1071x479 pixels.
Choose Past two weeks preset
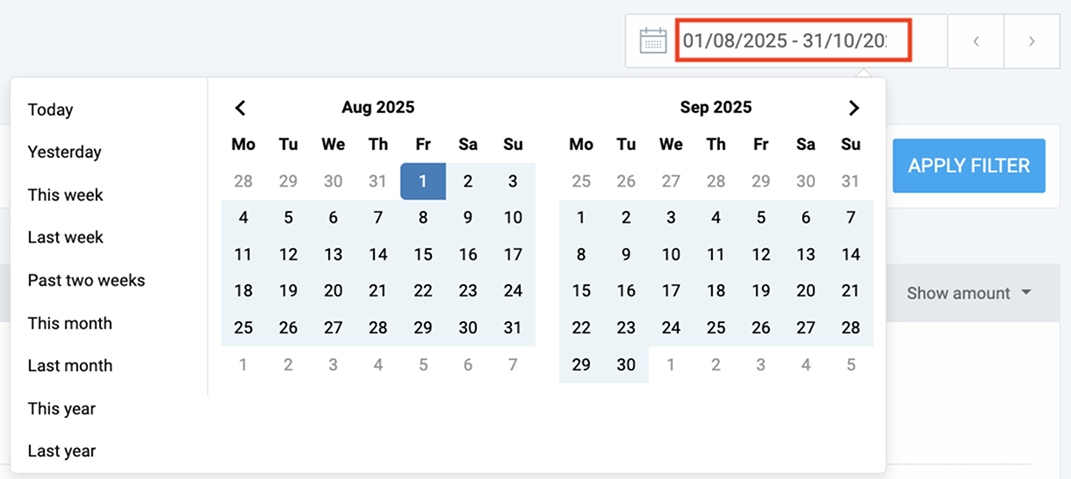(x=86, y=280)
